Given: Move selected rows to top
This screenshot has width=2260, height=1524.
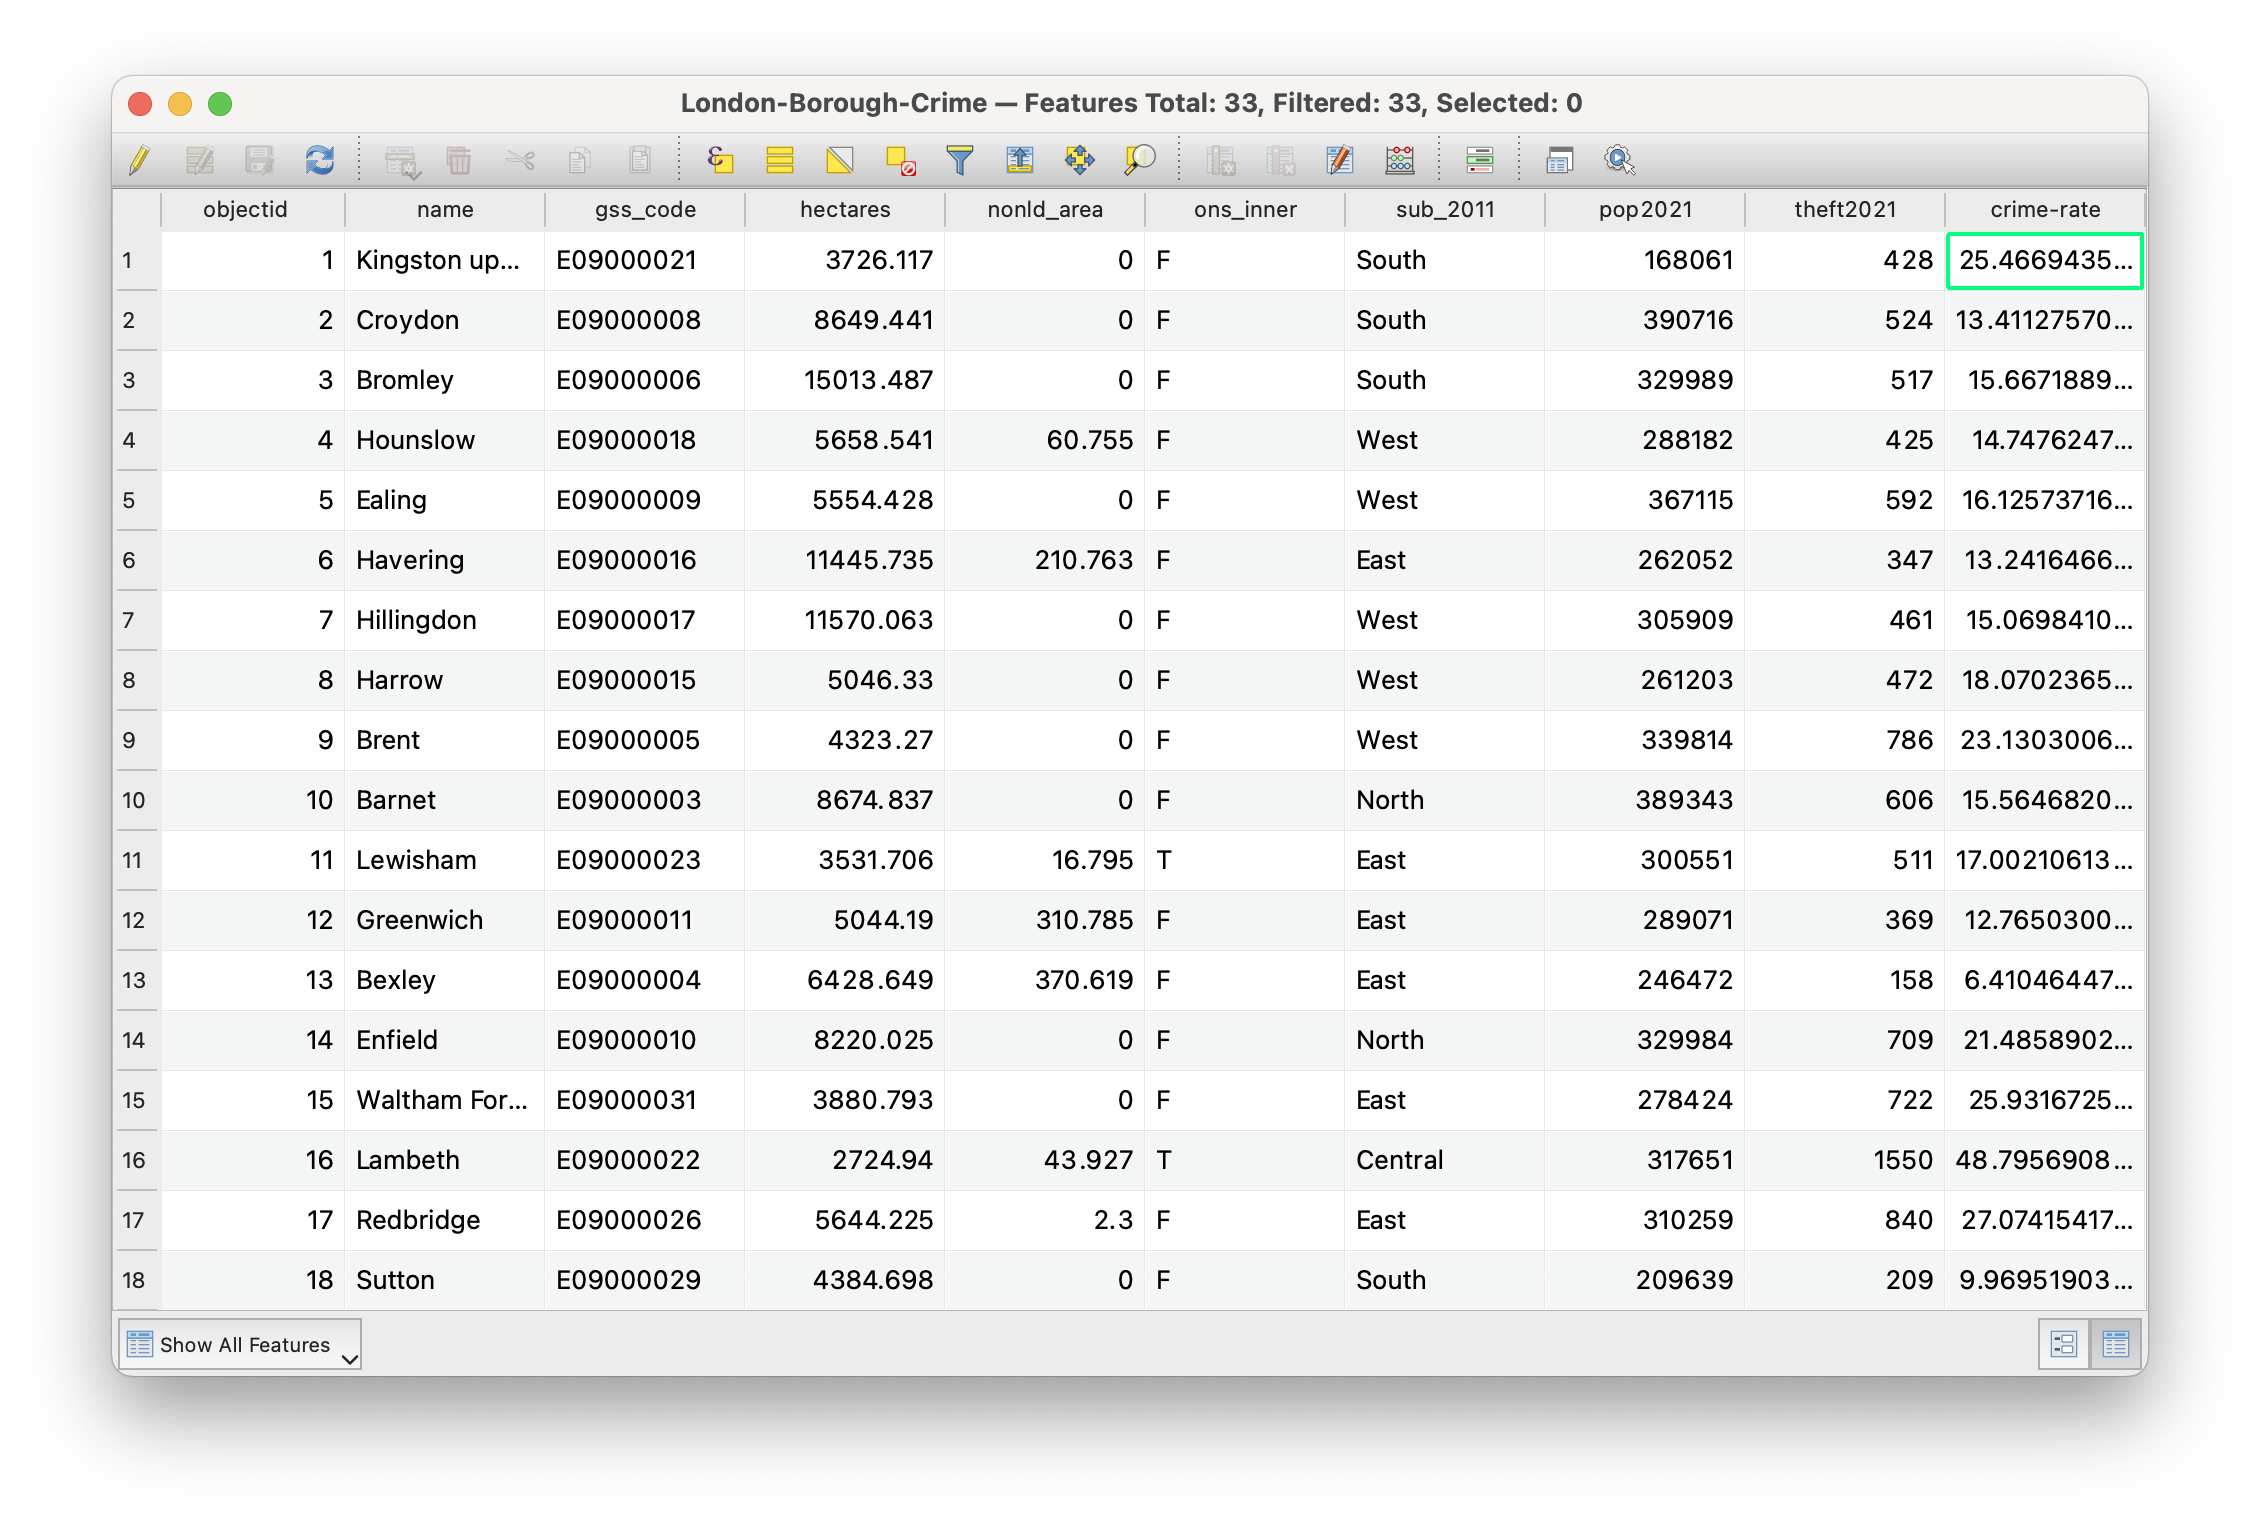Looking at the screenshot, I should coord(1020,160).
